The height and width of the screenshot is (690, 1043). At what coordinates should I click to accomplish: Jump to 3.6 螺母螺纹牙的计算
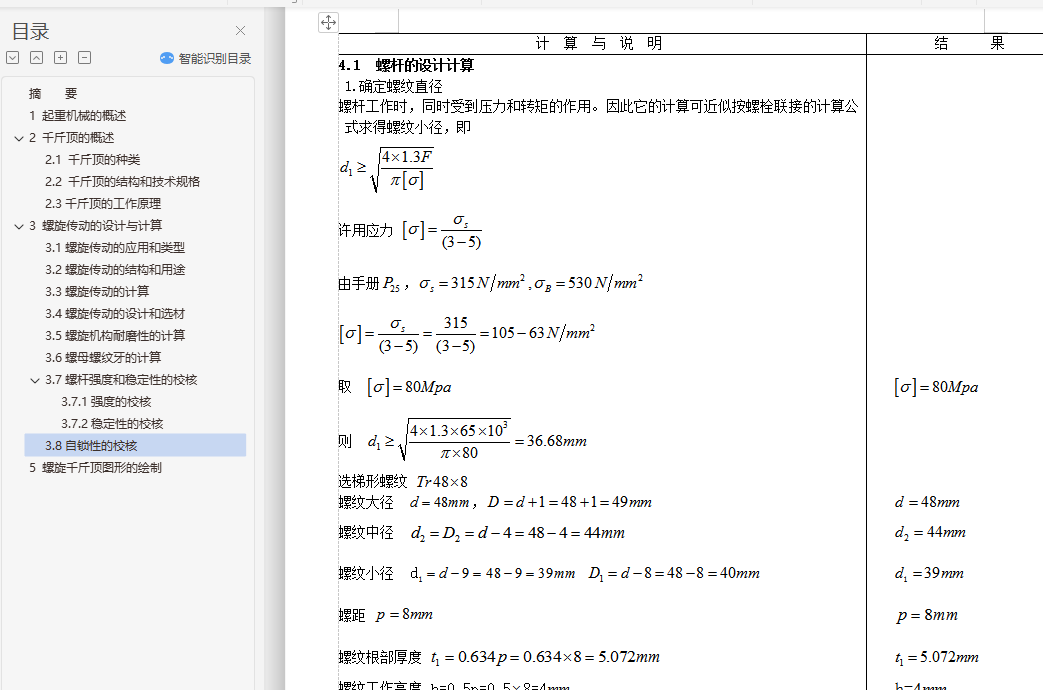(103, 357)
